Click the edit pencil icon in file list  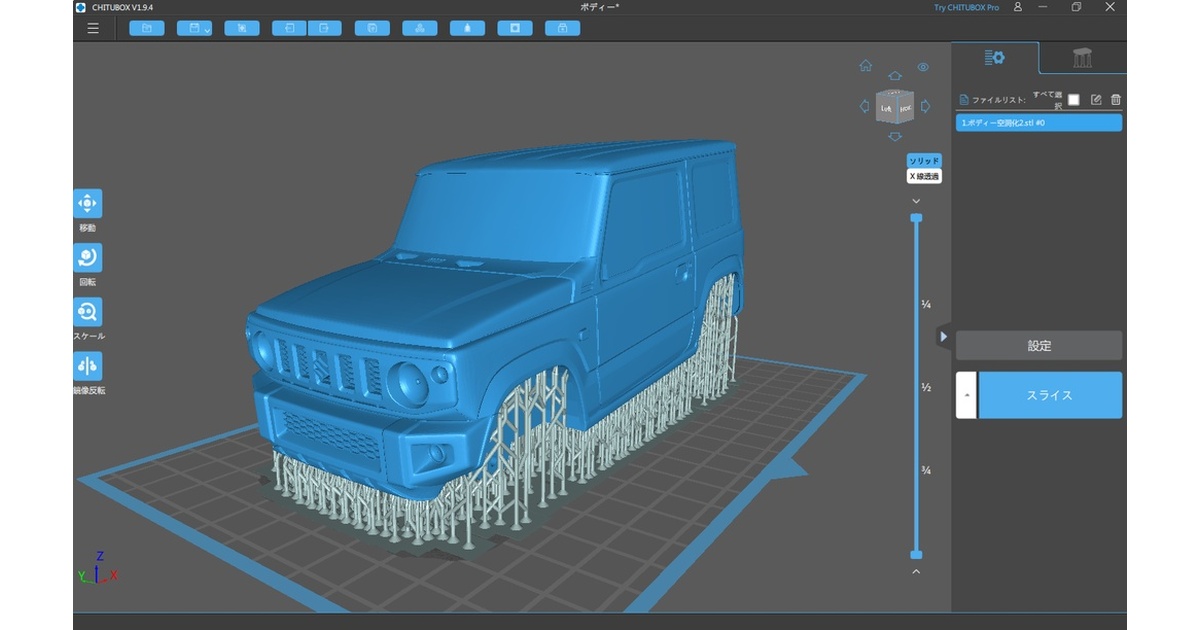(1096, 100)
